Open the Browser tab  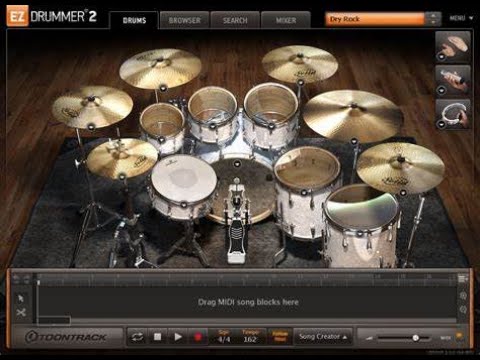tap(184, 20)
